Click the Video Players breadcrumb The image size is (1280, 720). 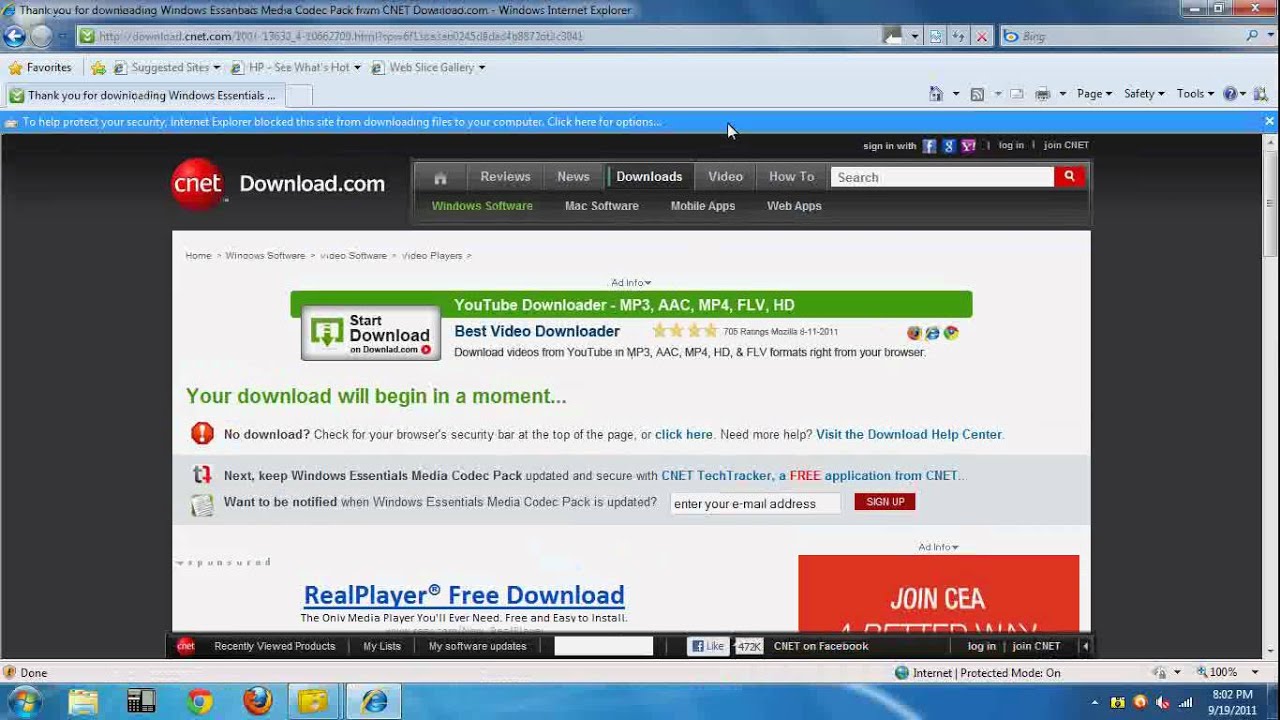[432, 256]
